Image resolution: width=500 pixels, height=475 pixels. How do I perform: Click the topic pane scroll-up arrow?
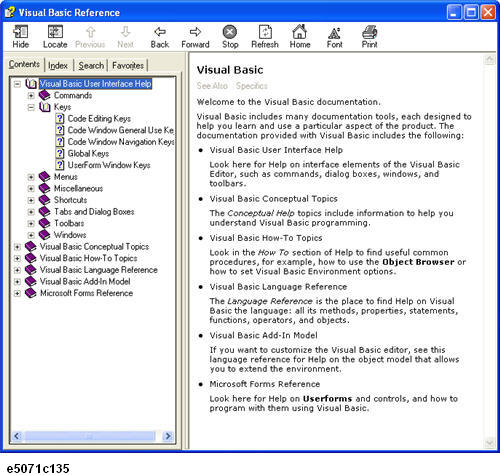click(489, 60)
